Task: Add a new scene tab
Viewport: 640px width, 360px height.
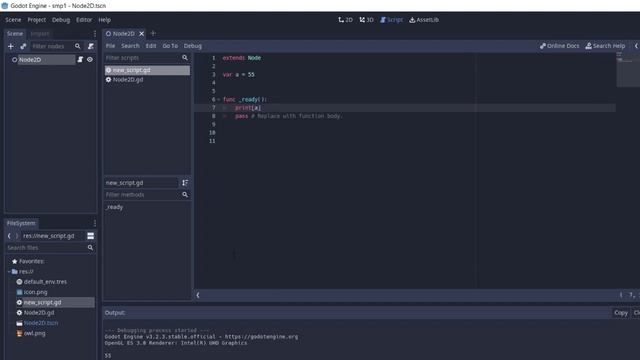Action: pos(153,33)
